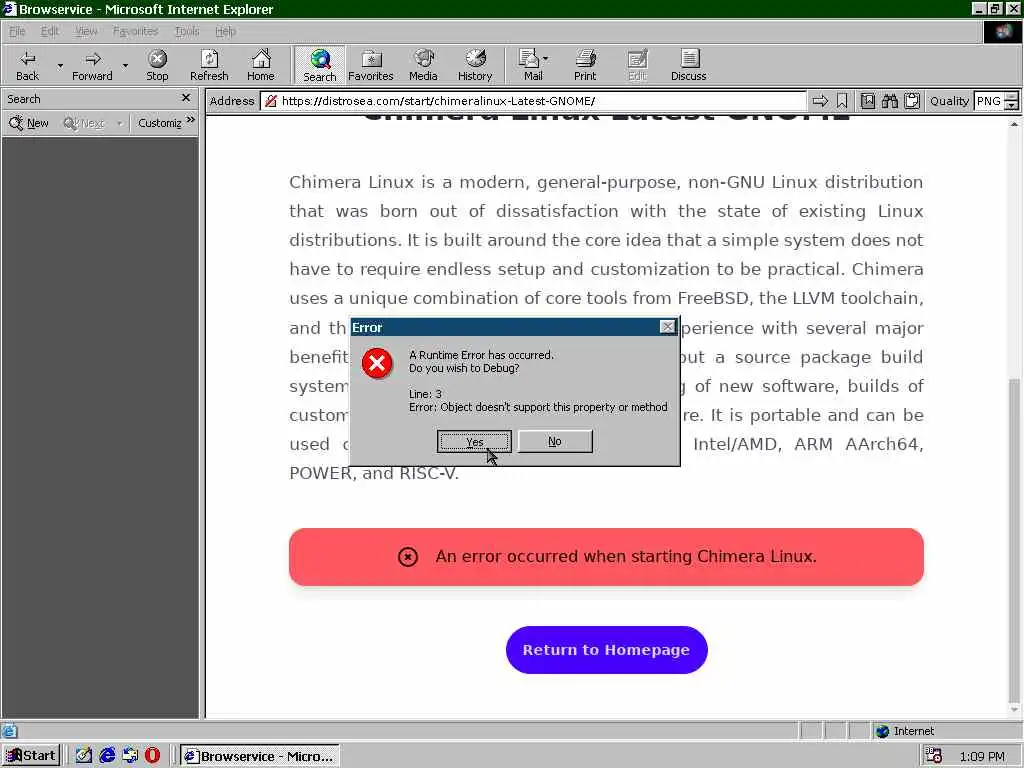1024x768 pixels.
Task: Open the Help menu
Action: (x=225, y=31)
